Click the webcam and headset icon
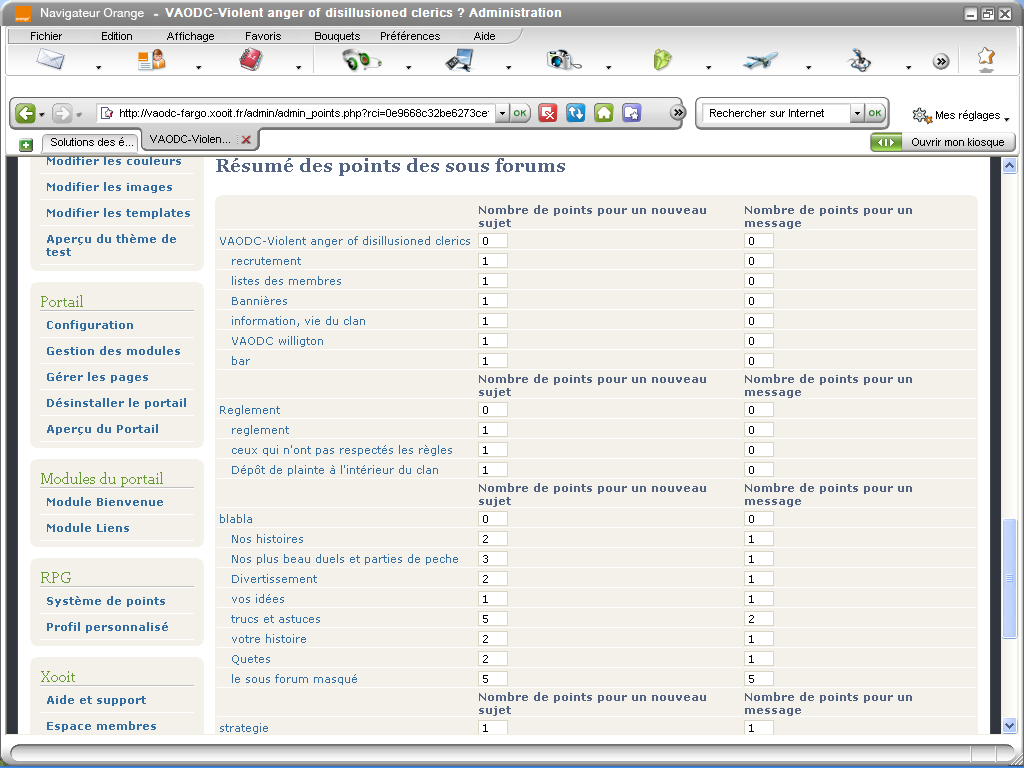 coord(361,60)
